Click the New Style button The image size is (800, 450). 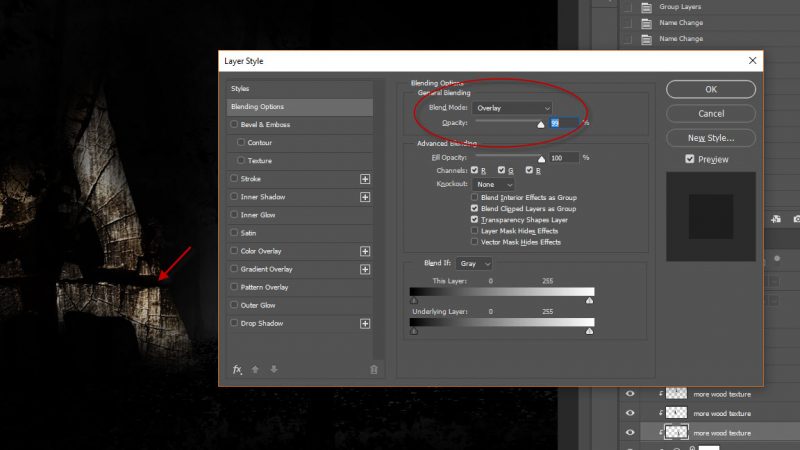[x=710, y=138]
